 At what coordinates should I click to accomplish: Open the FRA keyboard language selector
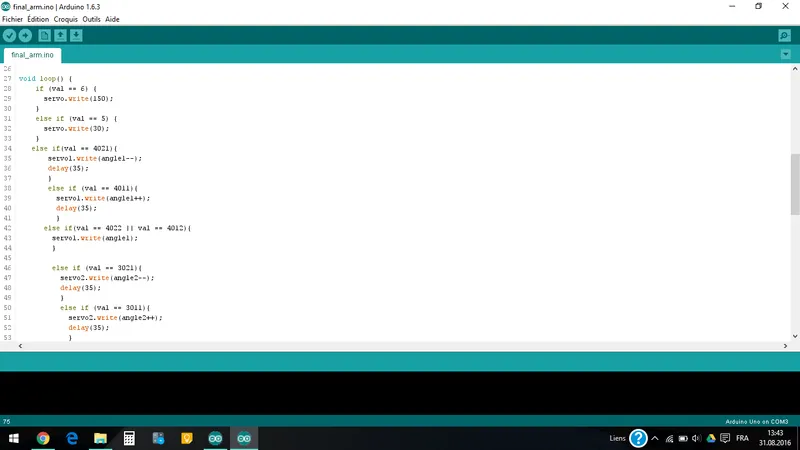742,438
